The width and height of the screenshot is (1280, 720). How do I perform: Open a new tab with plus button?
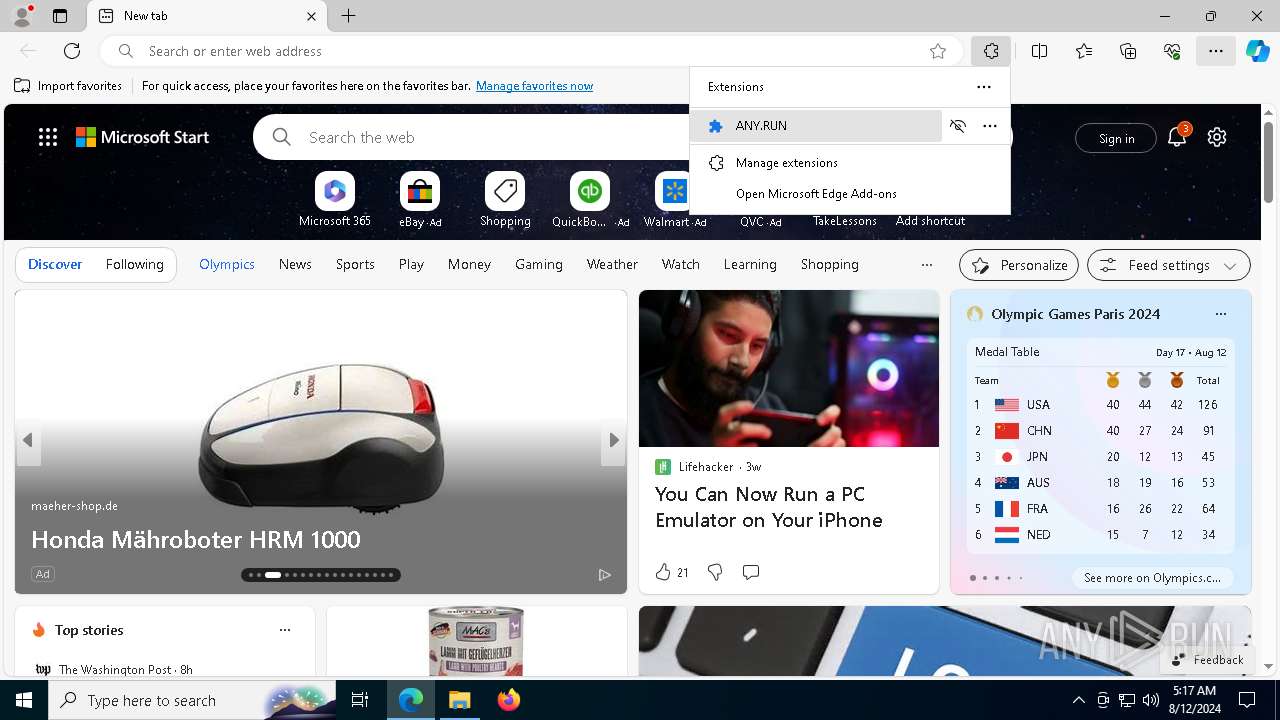[348, 16]
